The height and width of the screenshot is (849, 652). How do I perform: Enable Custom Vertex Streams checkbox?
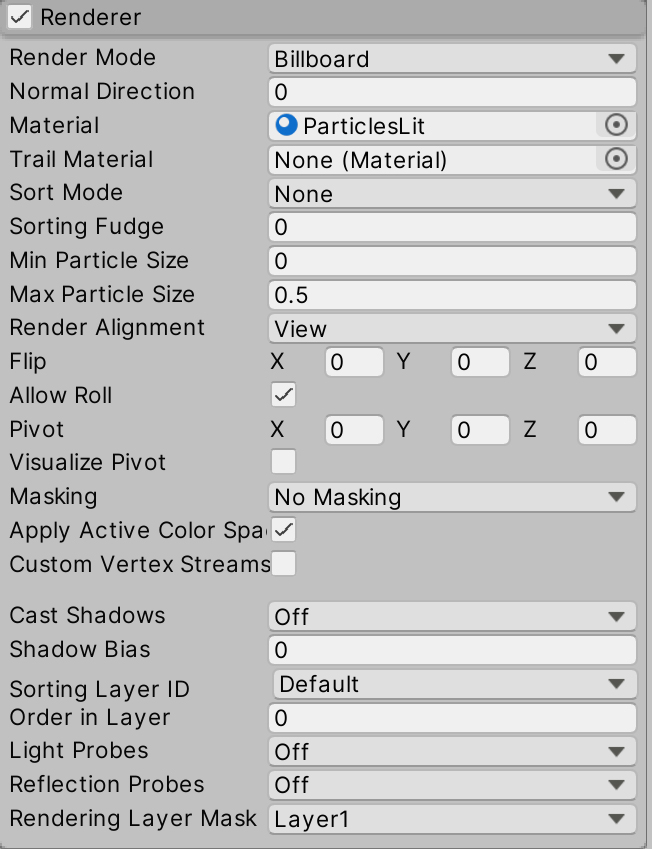284,564
